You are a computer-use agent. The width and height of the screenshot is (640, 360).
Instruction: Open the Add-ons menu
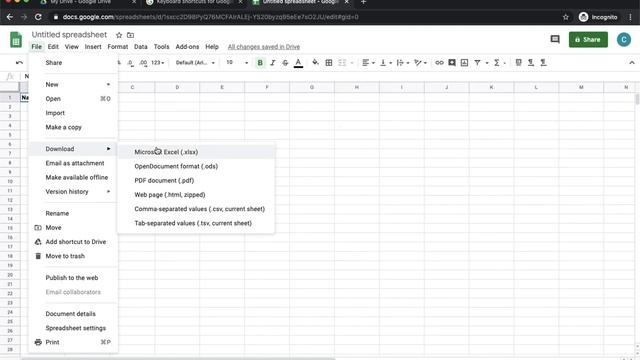coord(187,47)
